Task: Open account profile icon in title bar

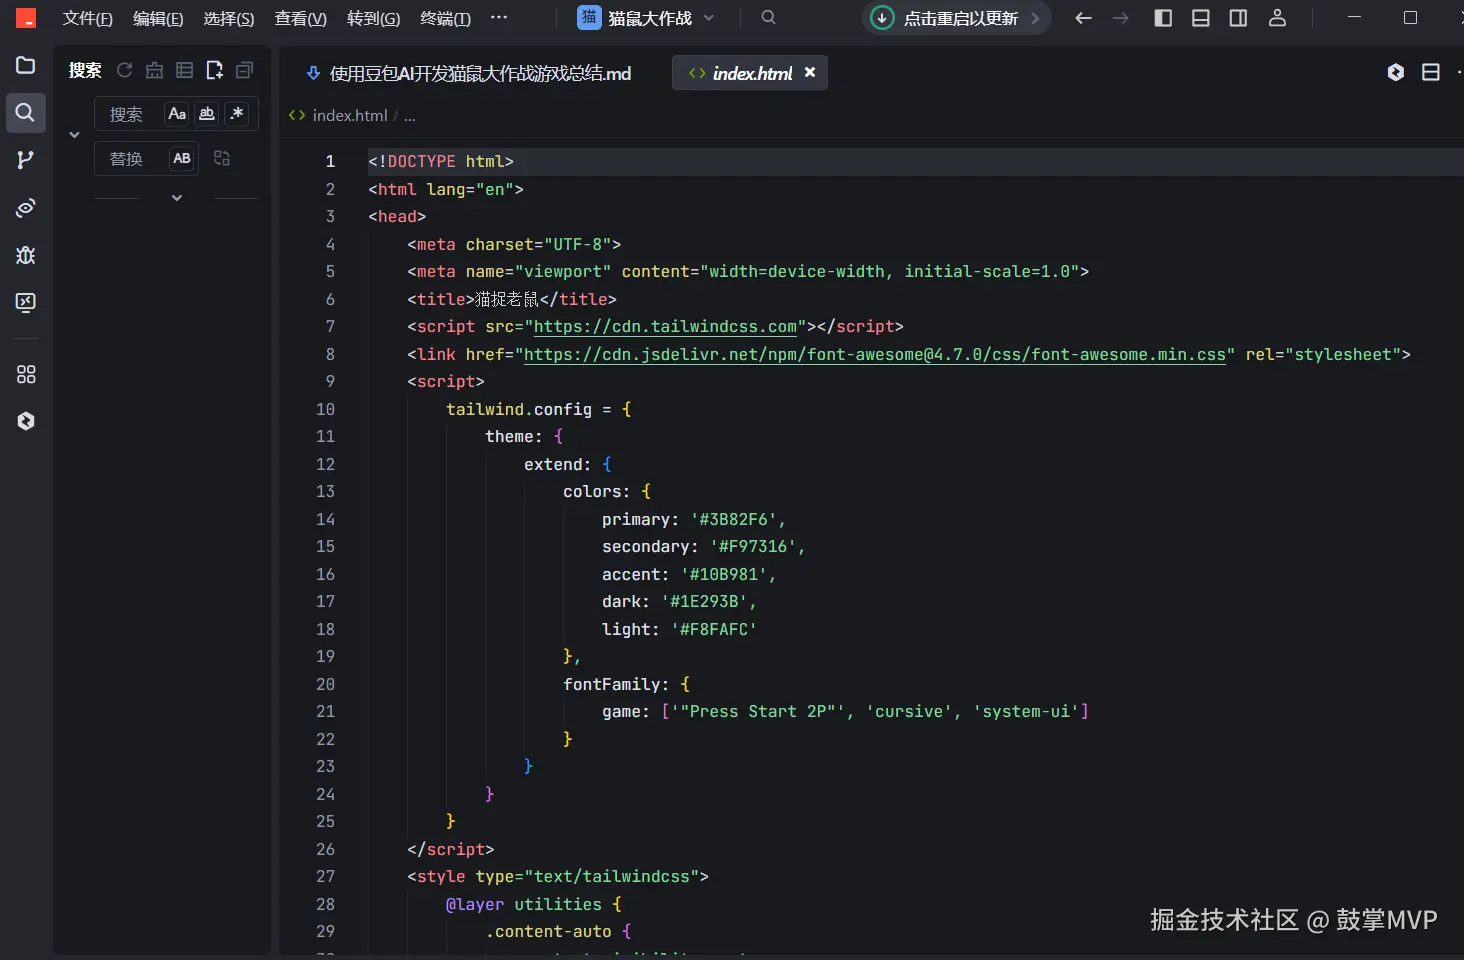Action: click(x=1277, y=18)
